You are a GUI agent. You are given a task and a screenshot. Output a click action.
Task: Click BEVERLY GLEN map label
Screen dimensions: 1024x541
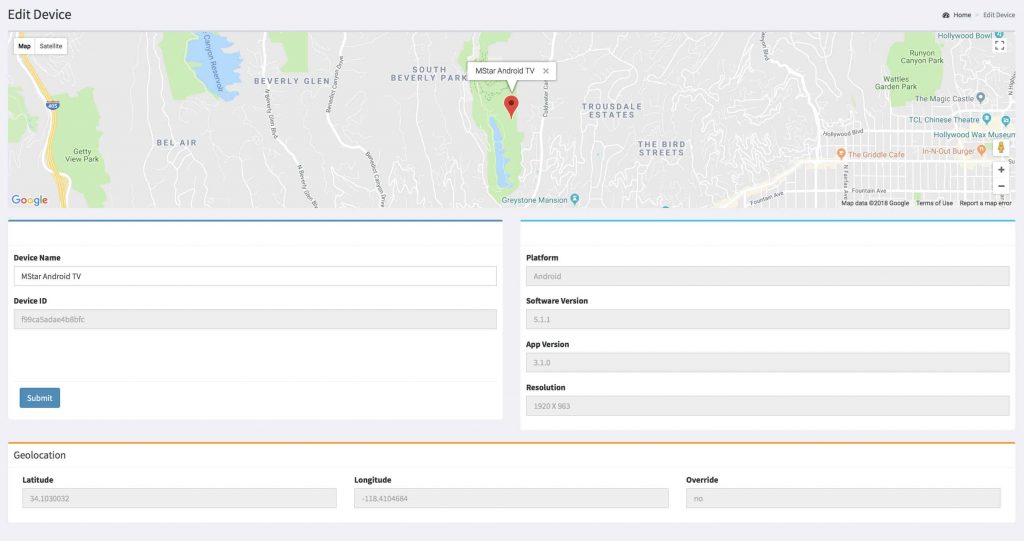tap(292, 81)
